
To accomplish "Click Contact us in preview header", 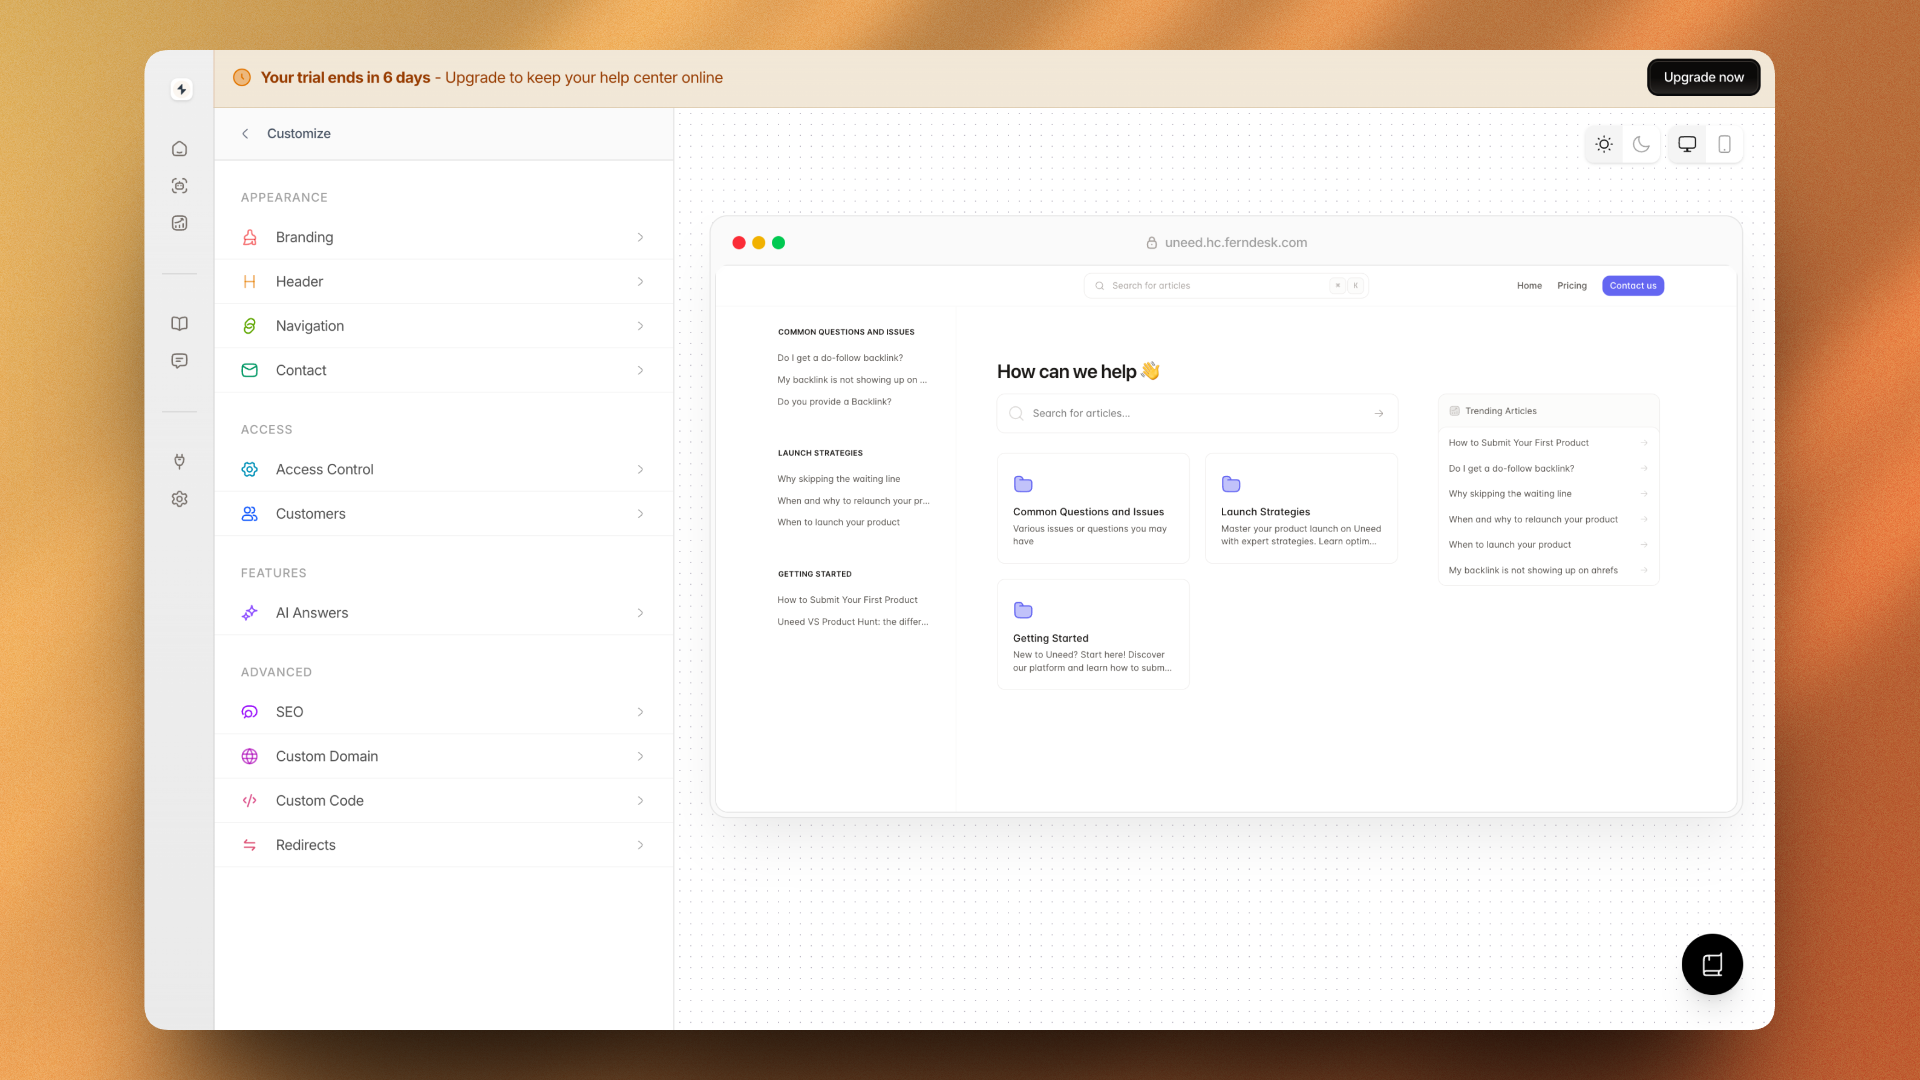I will (x=1632, y=286).
